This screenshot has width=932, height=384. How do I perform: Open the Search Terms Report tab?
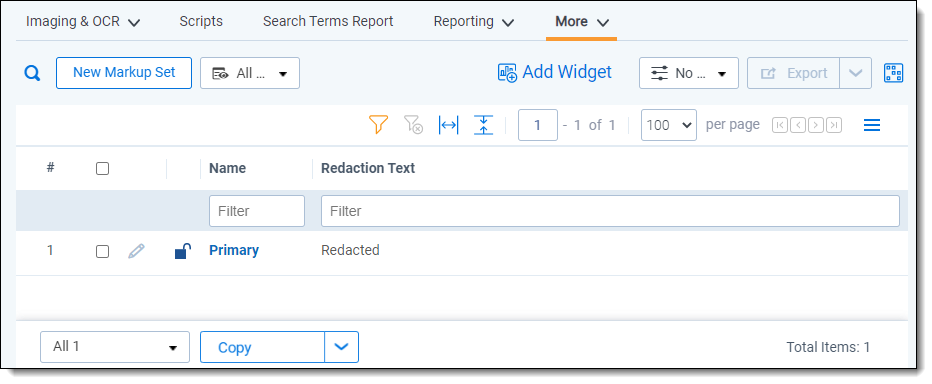328,21
